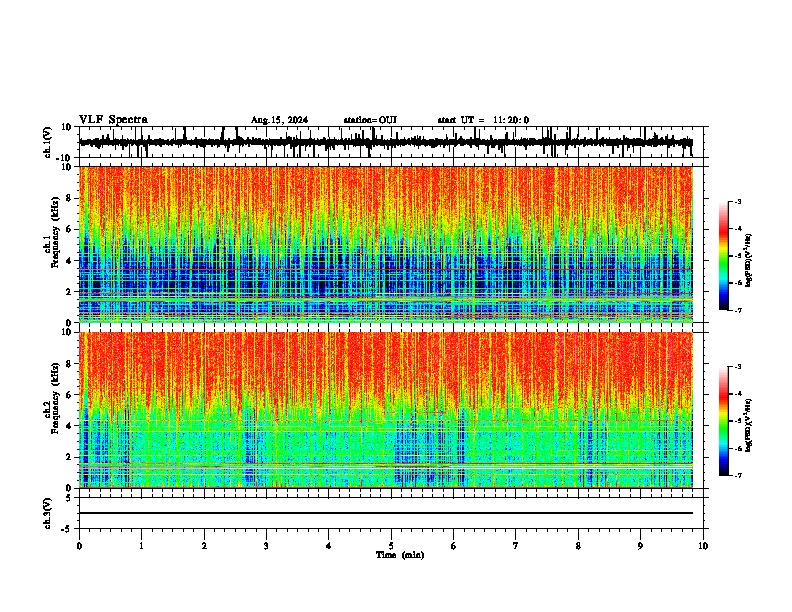
Task: Select the "start UT = 11:20:0" header text
Action: (483, 120)
